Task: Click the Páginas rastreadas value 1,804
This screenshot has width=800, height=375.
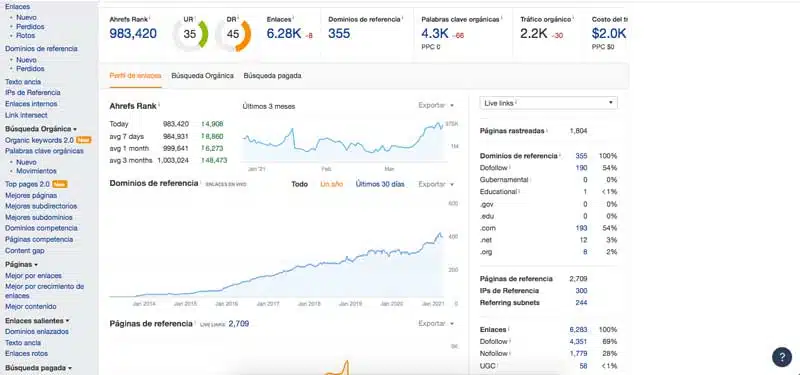Action: click(x=579, y=131)
